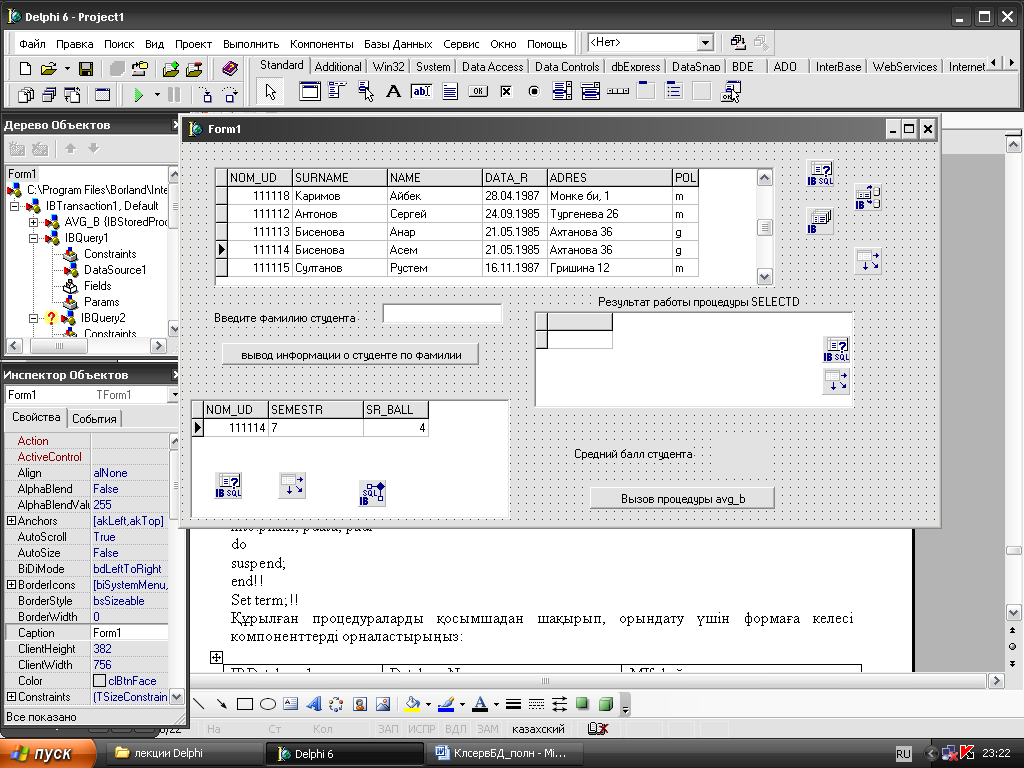The image size is (1024, 768).
Task: Click the Toggle Form/Unit icon
Action: point(72,95)
